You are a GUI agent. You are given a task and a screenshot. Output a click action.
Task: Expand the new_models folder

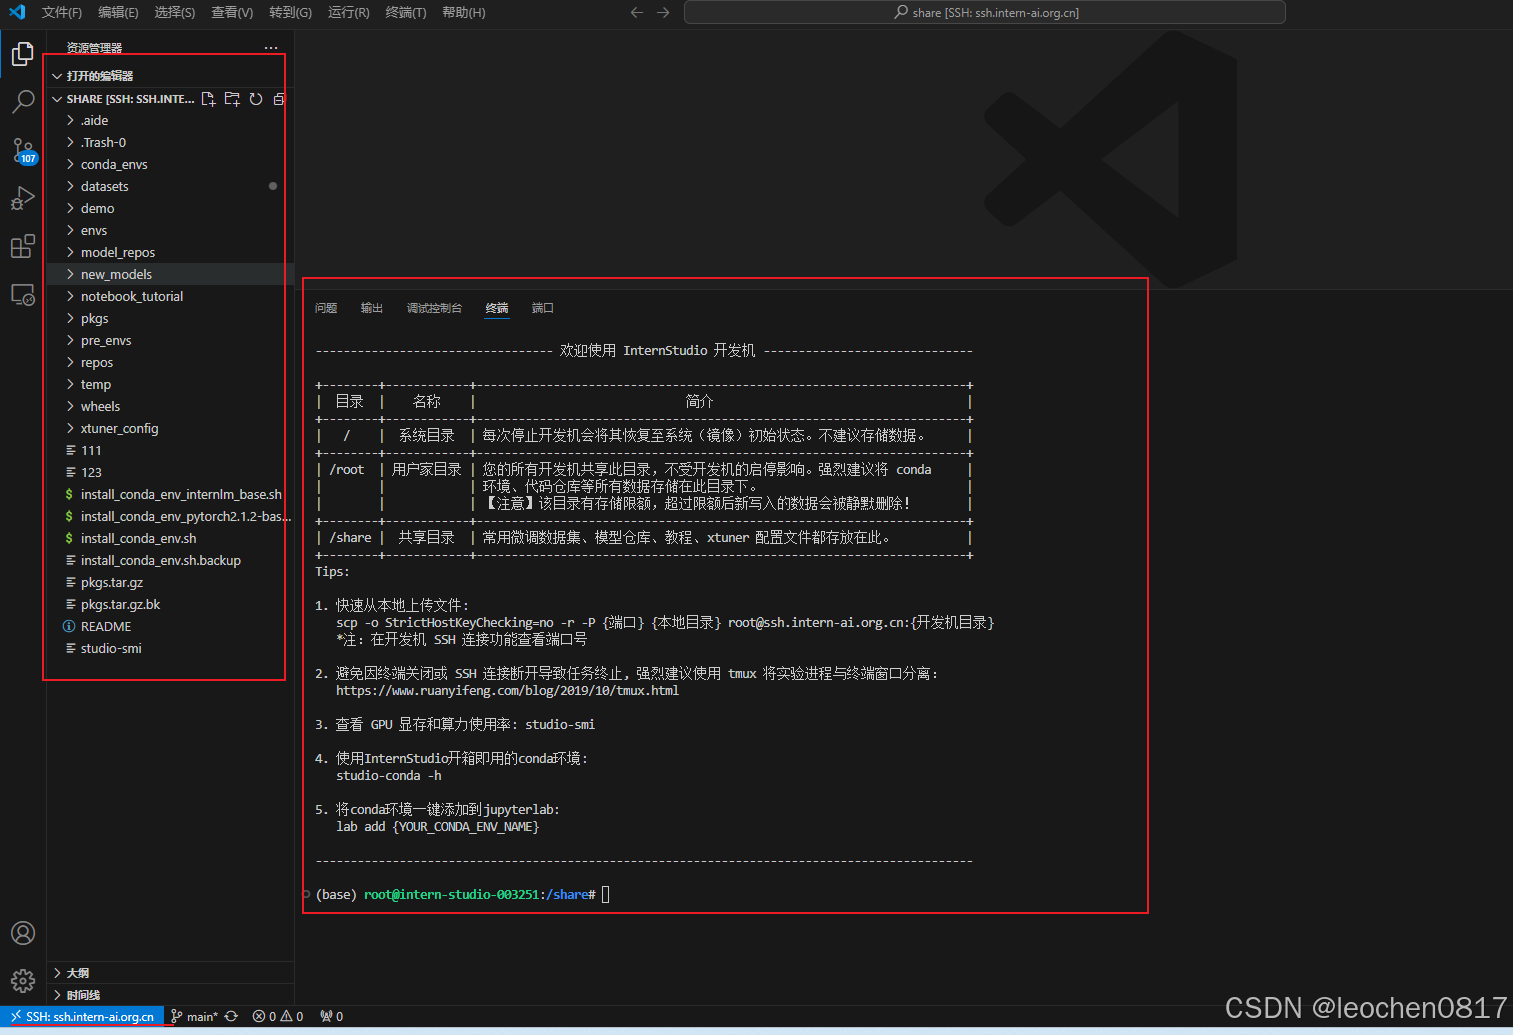[x=170, y=274]
